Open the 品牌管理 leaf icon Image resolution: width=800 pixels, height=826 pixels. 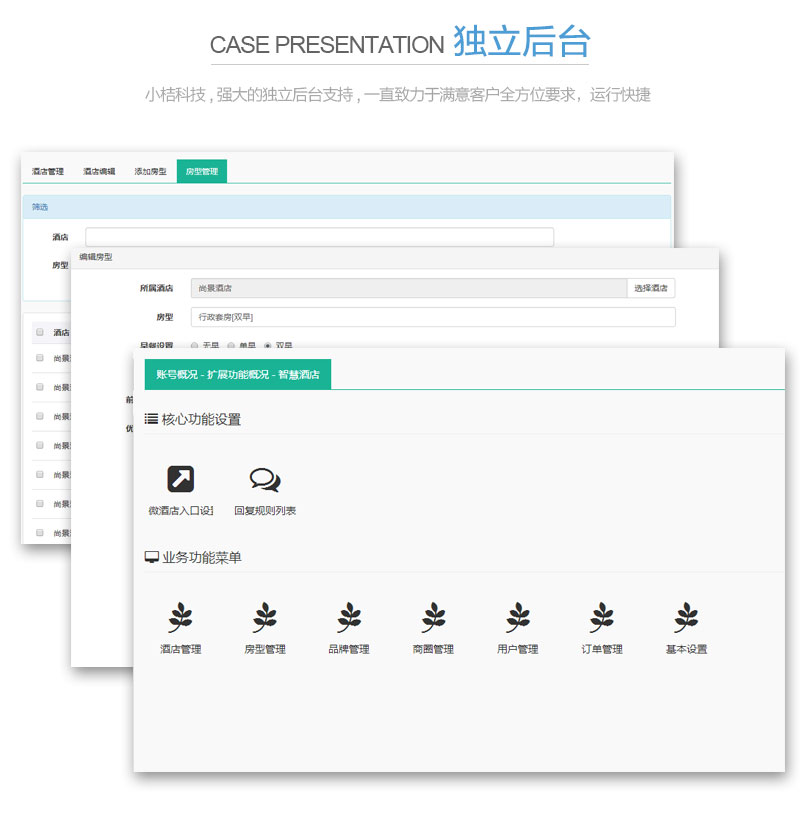click(x=349, y=618)
